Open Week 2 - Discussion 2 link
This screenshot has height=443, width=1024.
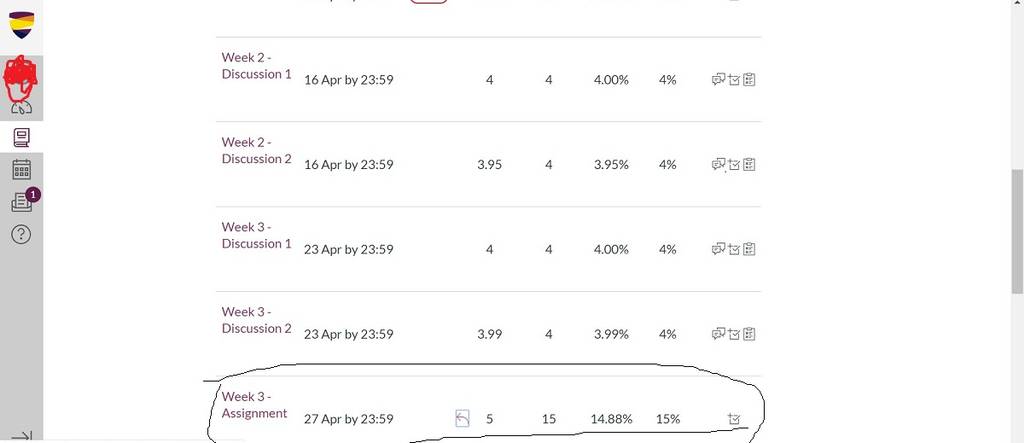(257, 150)
